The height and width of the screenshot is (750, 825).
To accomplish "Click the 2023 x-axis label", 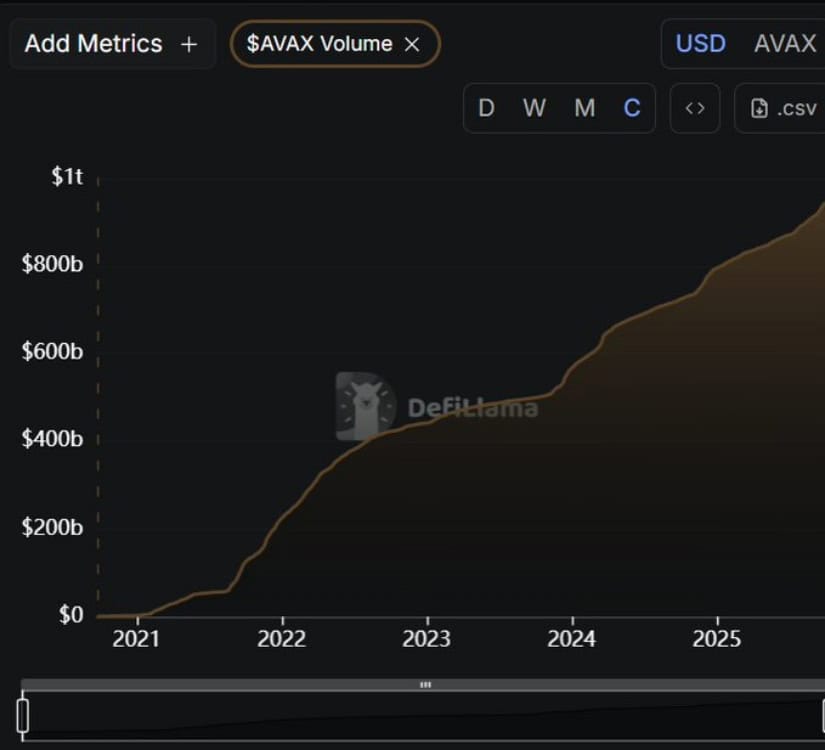I will click(x=427, y=639).
